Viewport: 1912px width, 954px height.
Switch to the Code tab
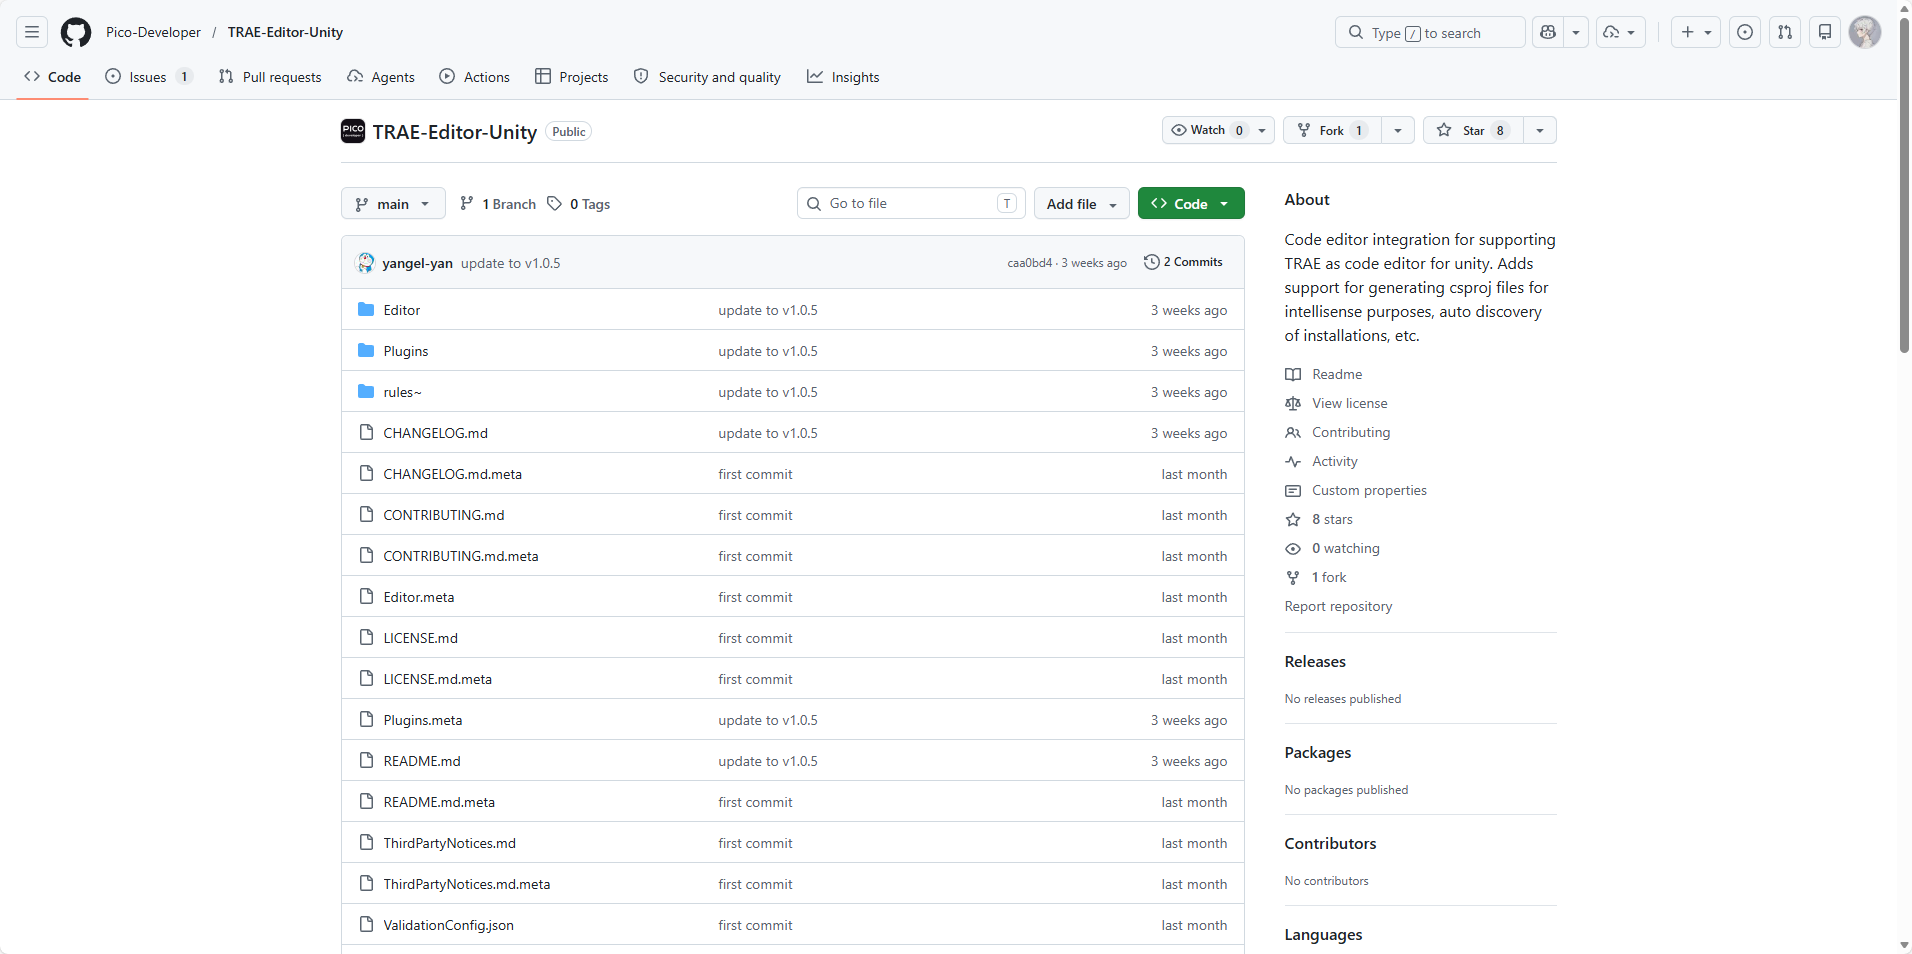(53, 77)
